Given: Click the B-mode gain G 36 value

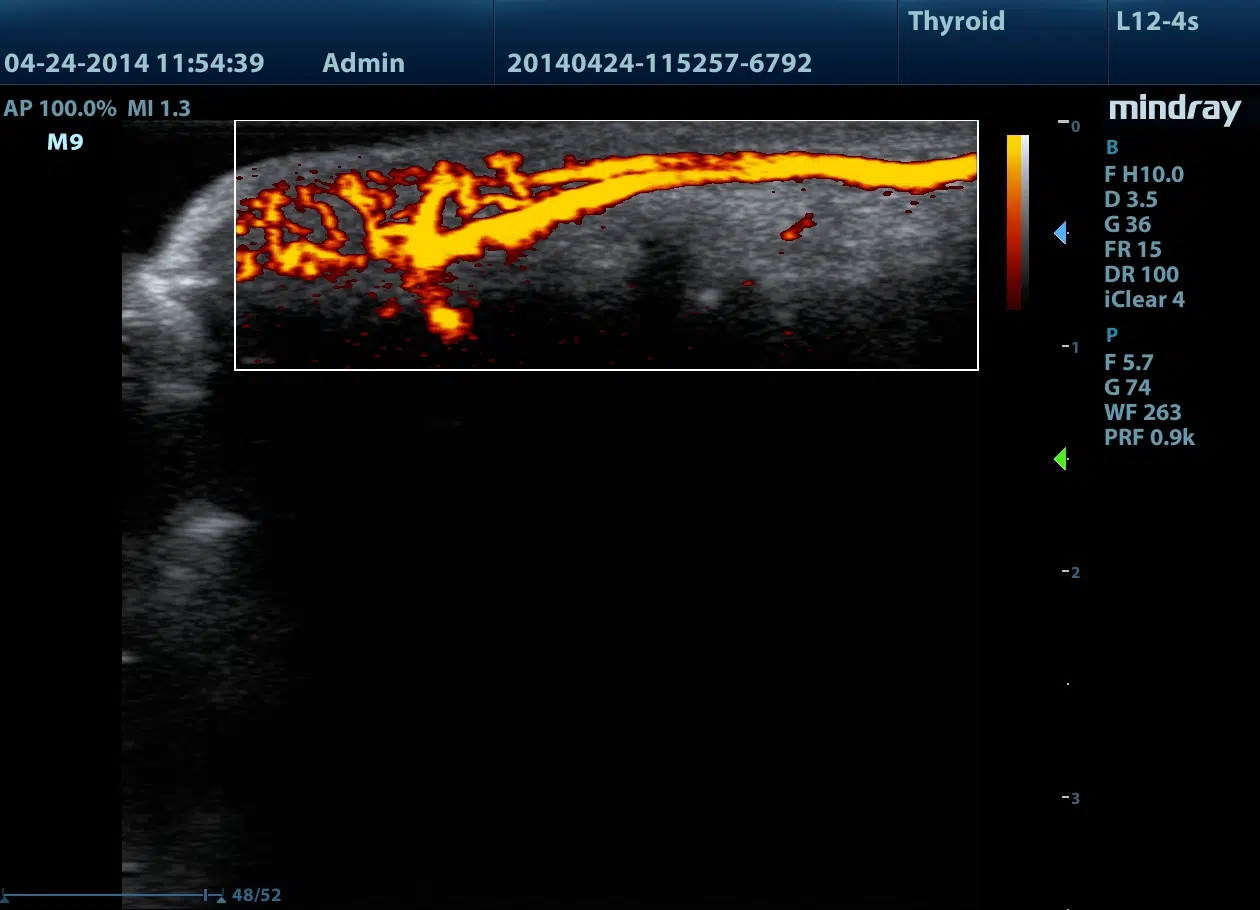Looking at the screenshot, I should 1127,225.
